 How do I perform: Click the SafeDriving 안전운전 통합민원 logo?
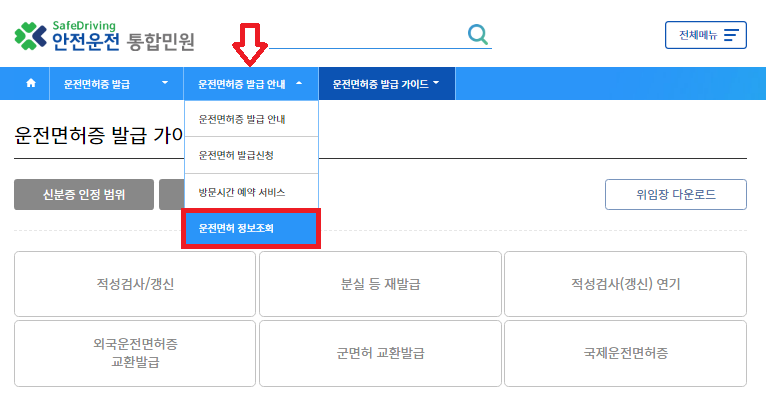coord(105,35)
